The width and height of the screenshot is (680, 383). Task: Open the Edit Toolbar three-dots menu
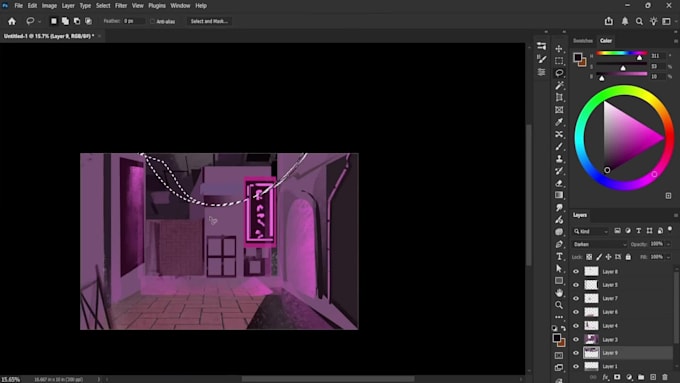coord(559,317)
